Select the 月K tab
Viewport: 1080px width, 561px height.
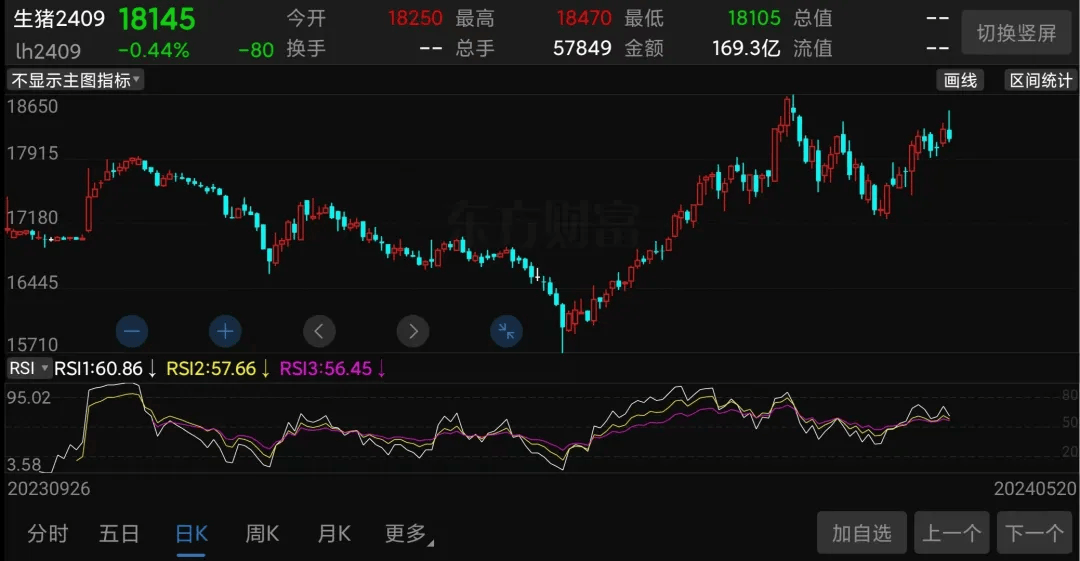coord(334,534)
